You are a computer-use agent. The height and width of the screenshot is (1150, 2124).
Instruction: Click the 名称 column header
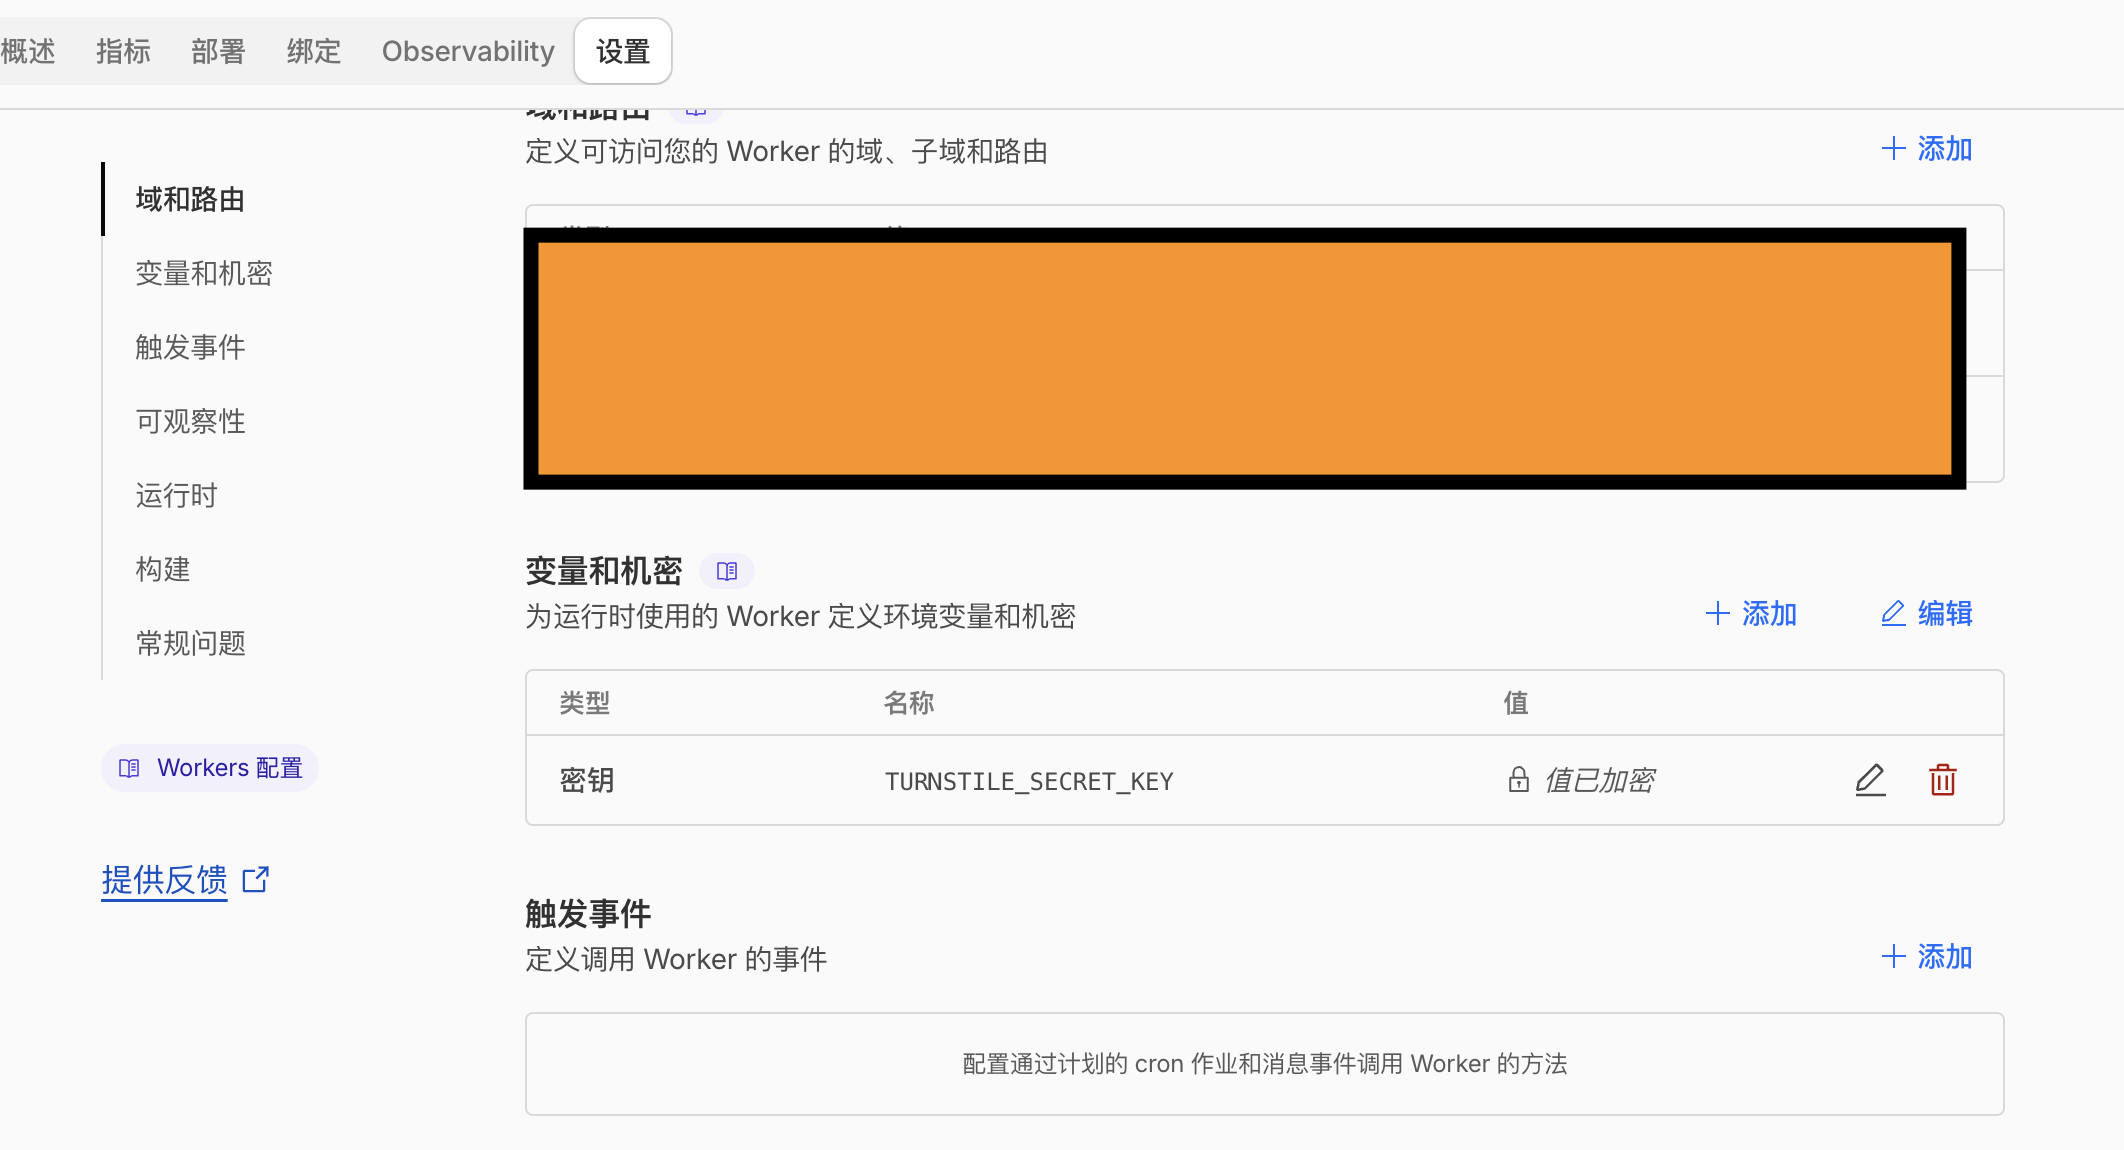(909, 703)
